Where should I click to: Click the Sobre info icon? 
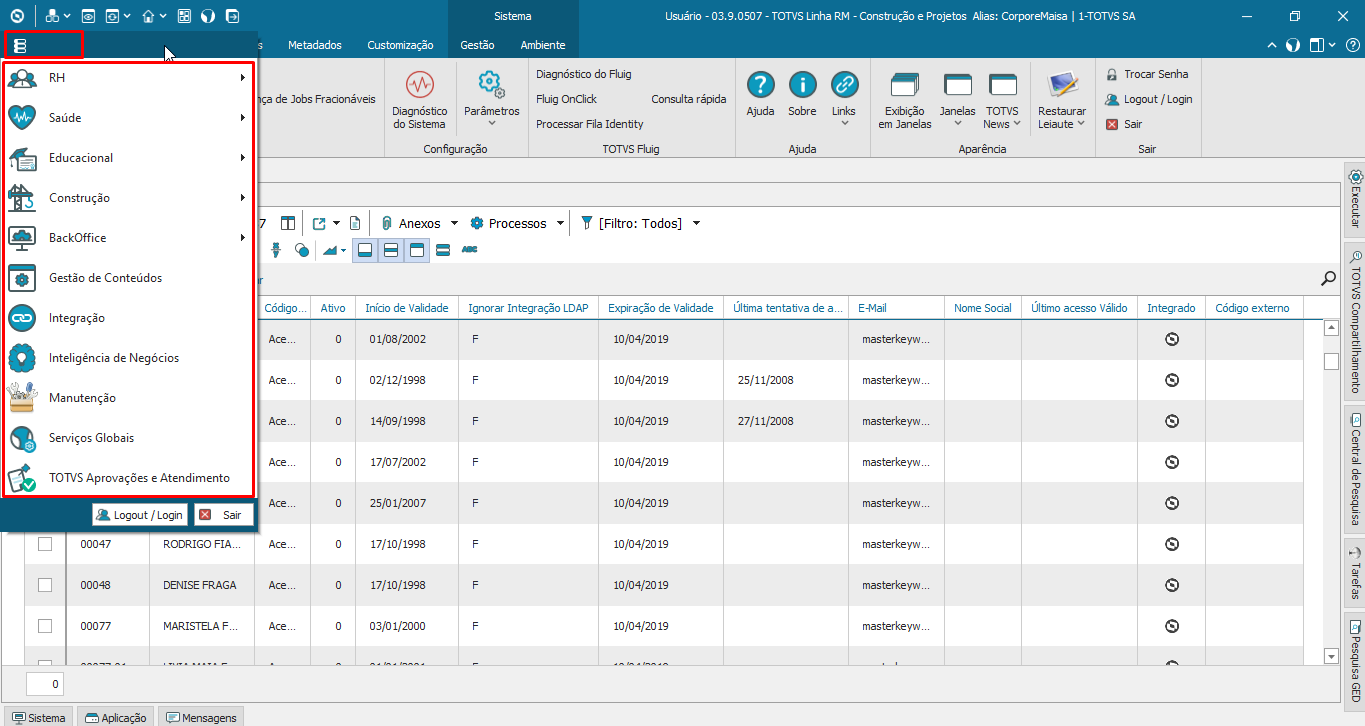(x=802, y=85)
